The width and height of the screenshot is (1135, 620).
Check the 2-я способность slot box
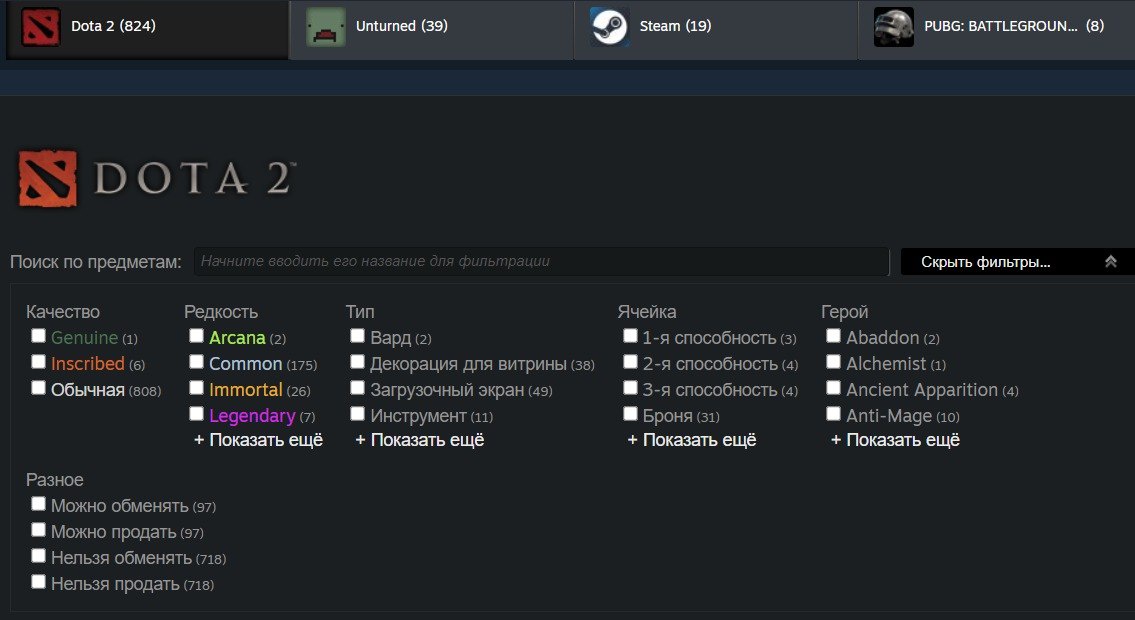coord(630,362)
